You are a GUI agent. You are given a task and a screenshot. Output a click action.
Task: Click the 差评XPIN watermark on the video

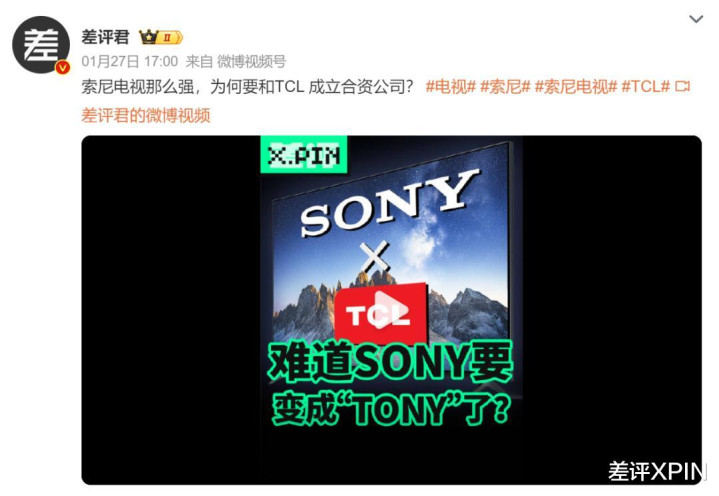pyautogui.click(x=654, y=471)
